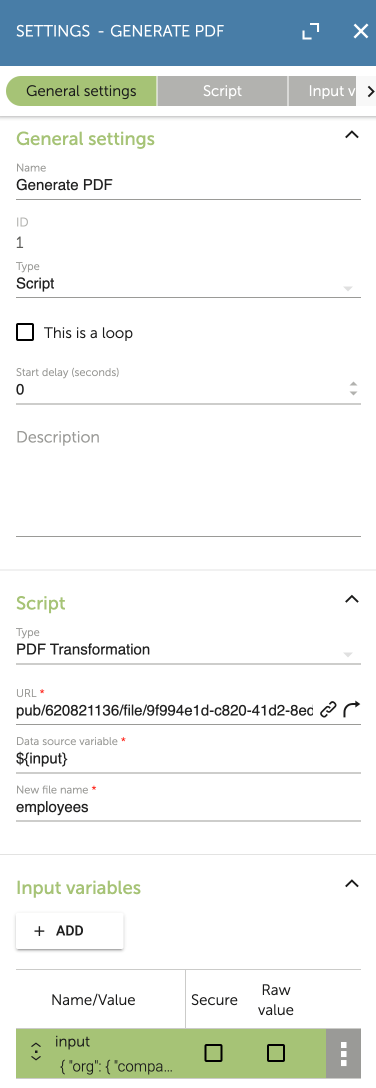Open the URL with the arrow icon
The height and width of the screenshot is (1088, 376).
click(x=352, y=709)
